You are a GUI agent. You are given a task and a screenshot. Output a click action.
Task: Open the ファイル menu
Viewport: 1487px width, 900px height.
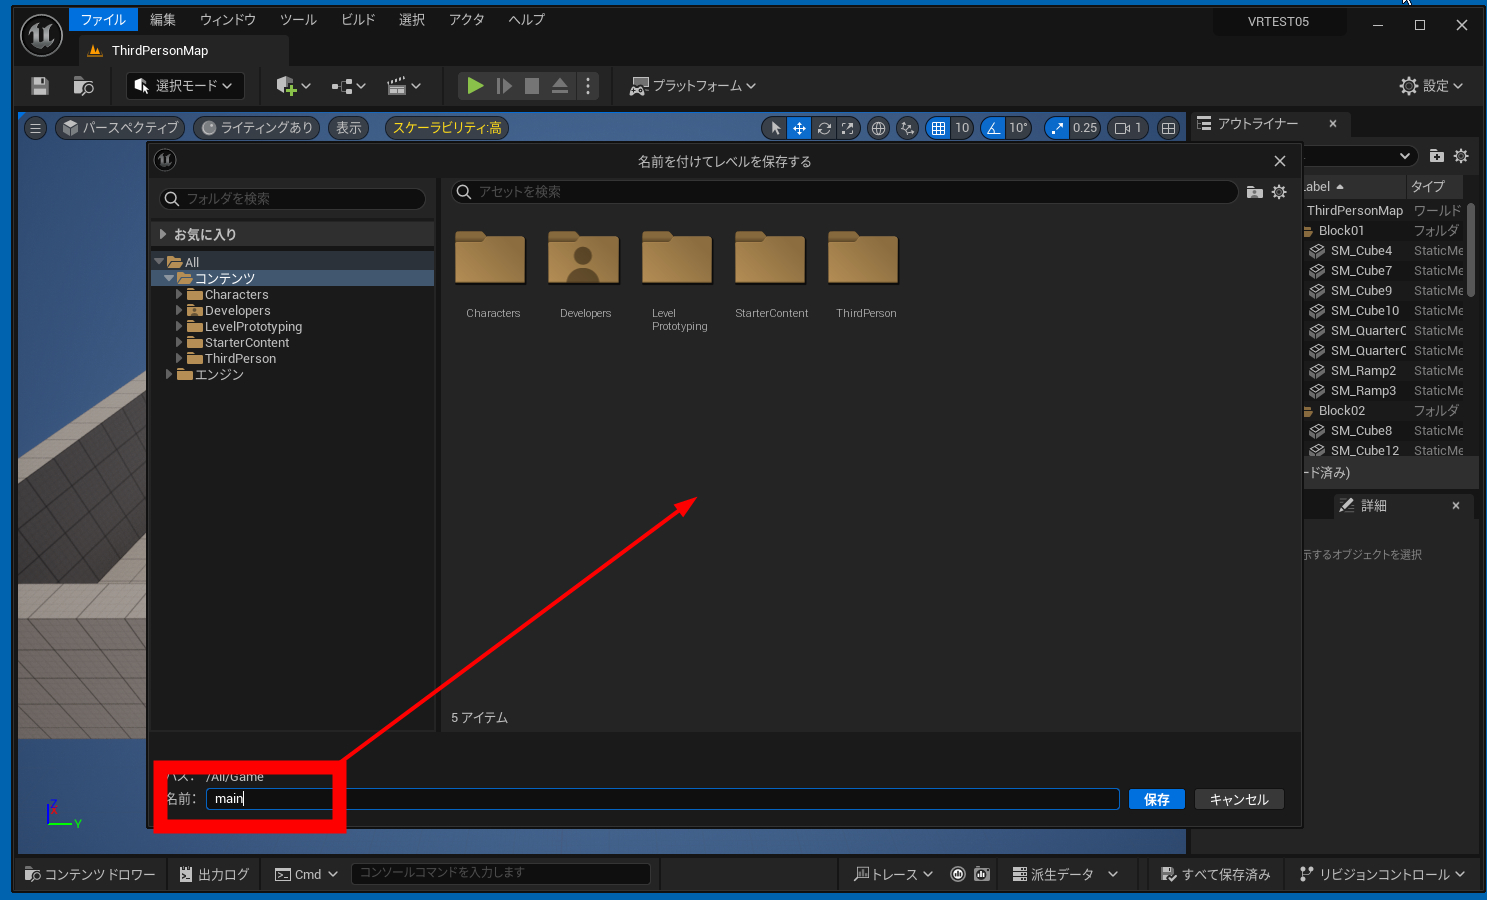103,20
